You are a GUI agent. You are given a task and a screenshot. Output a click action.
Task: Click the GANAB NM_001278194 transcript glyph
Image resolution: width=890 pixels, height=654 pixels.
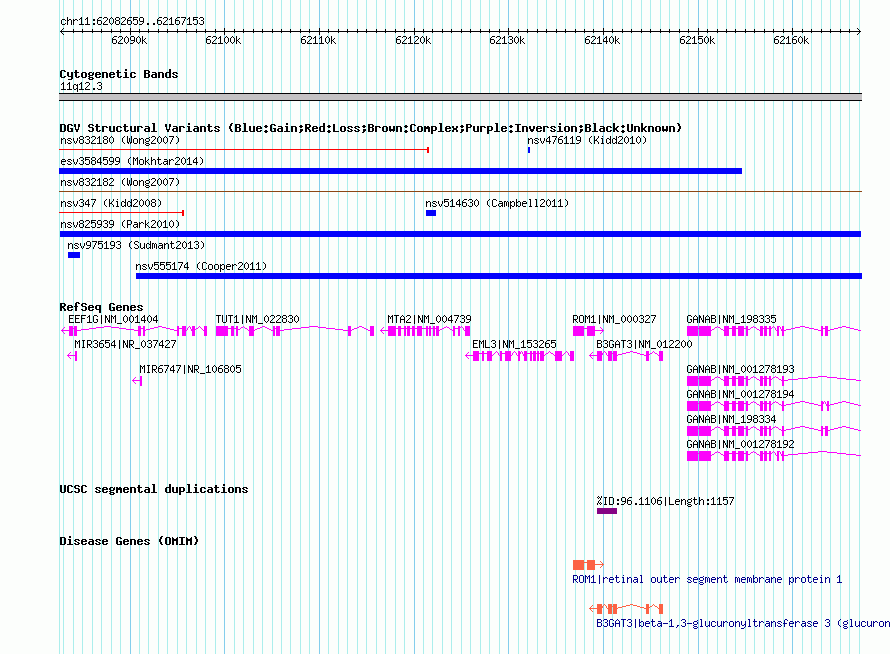pyautogui.click(x=774, y=406)
